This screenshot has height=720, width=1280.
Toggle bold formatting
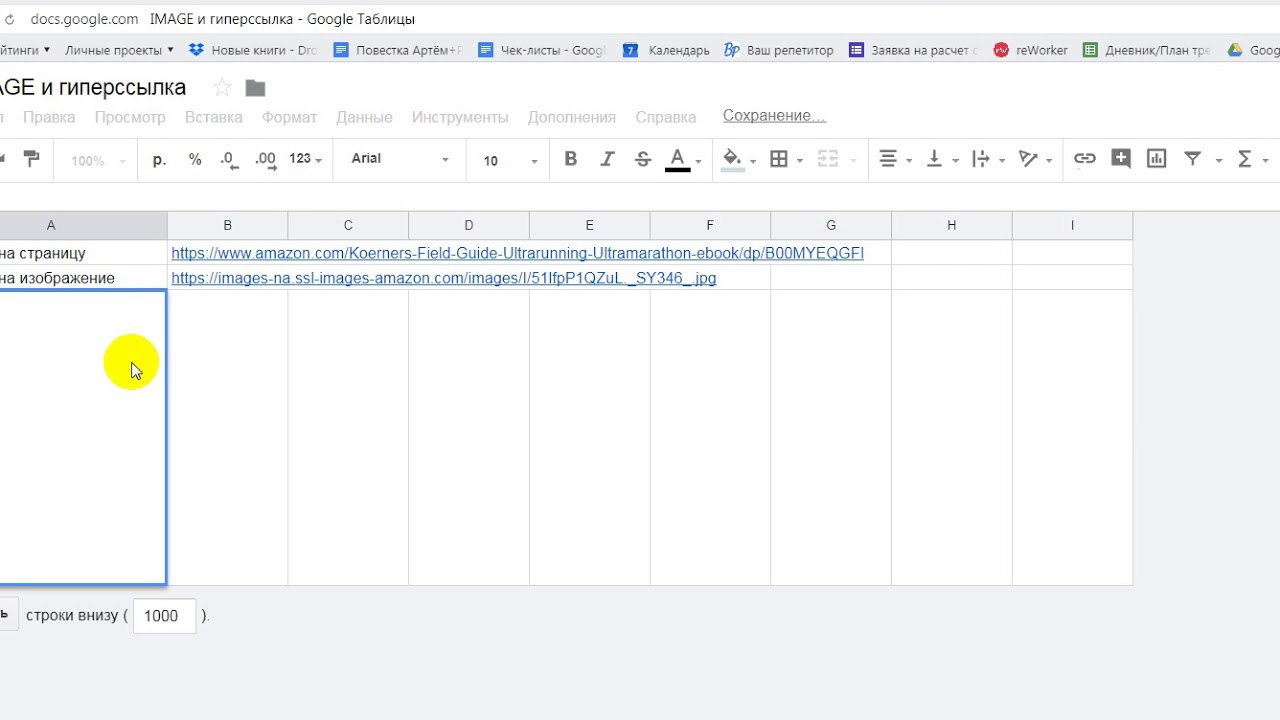(570, 159)
